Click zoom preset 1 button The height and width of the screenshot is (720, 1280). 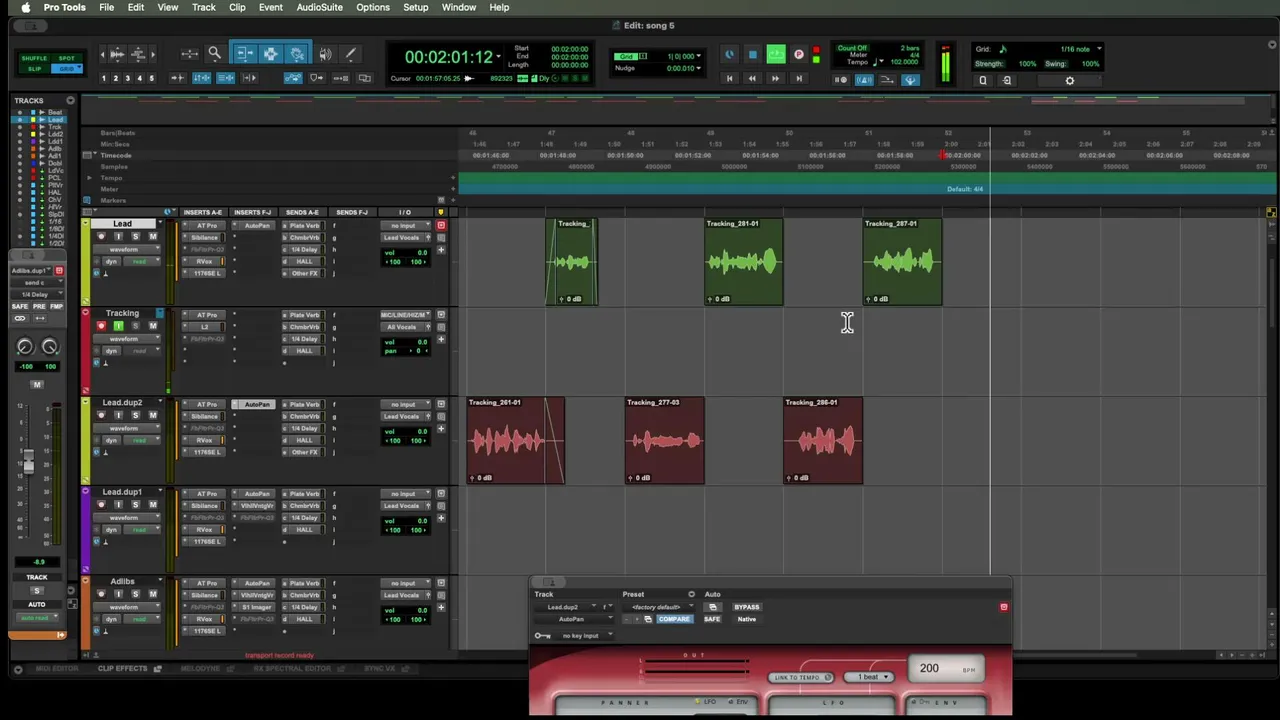pos(103,78)
